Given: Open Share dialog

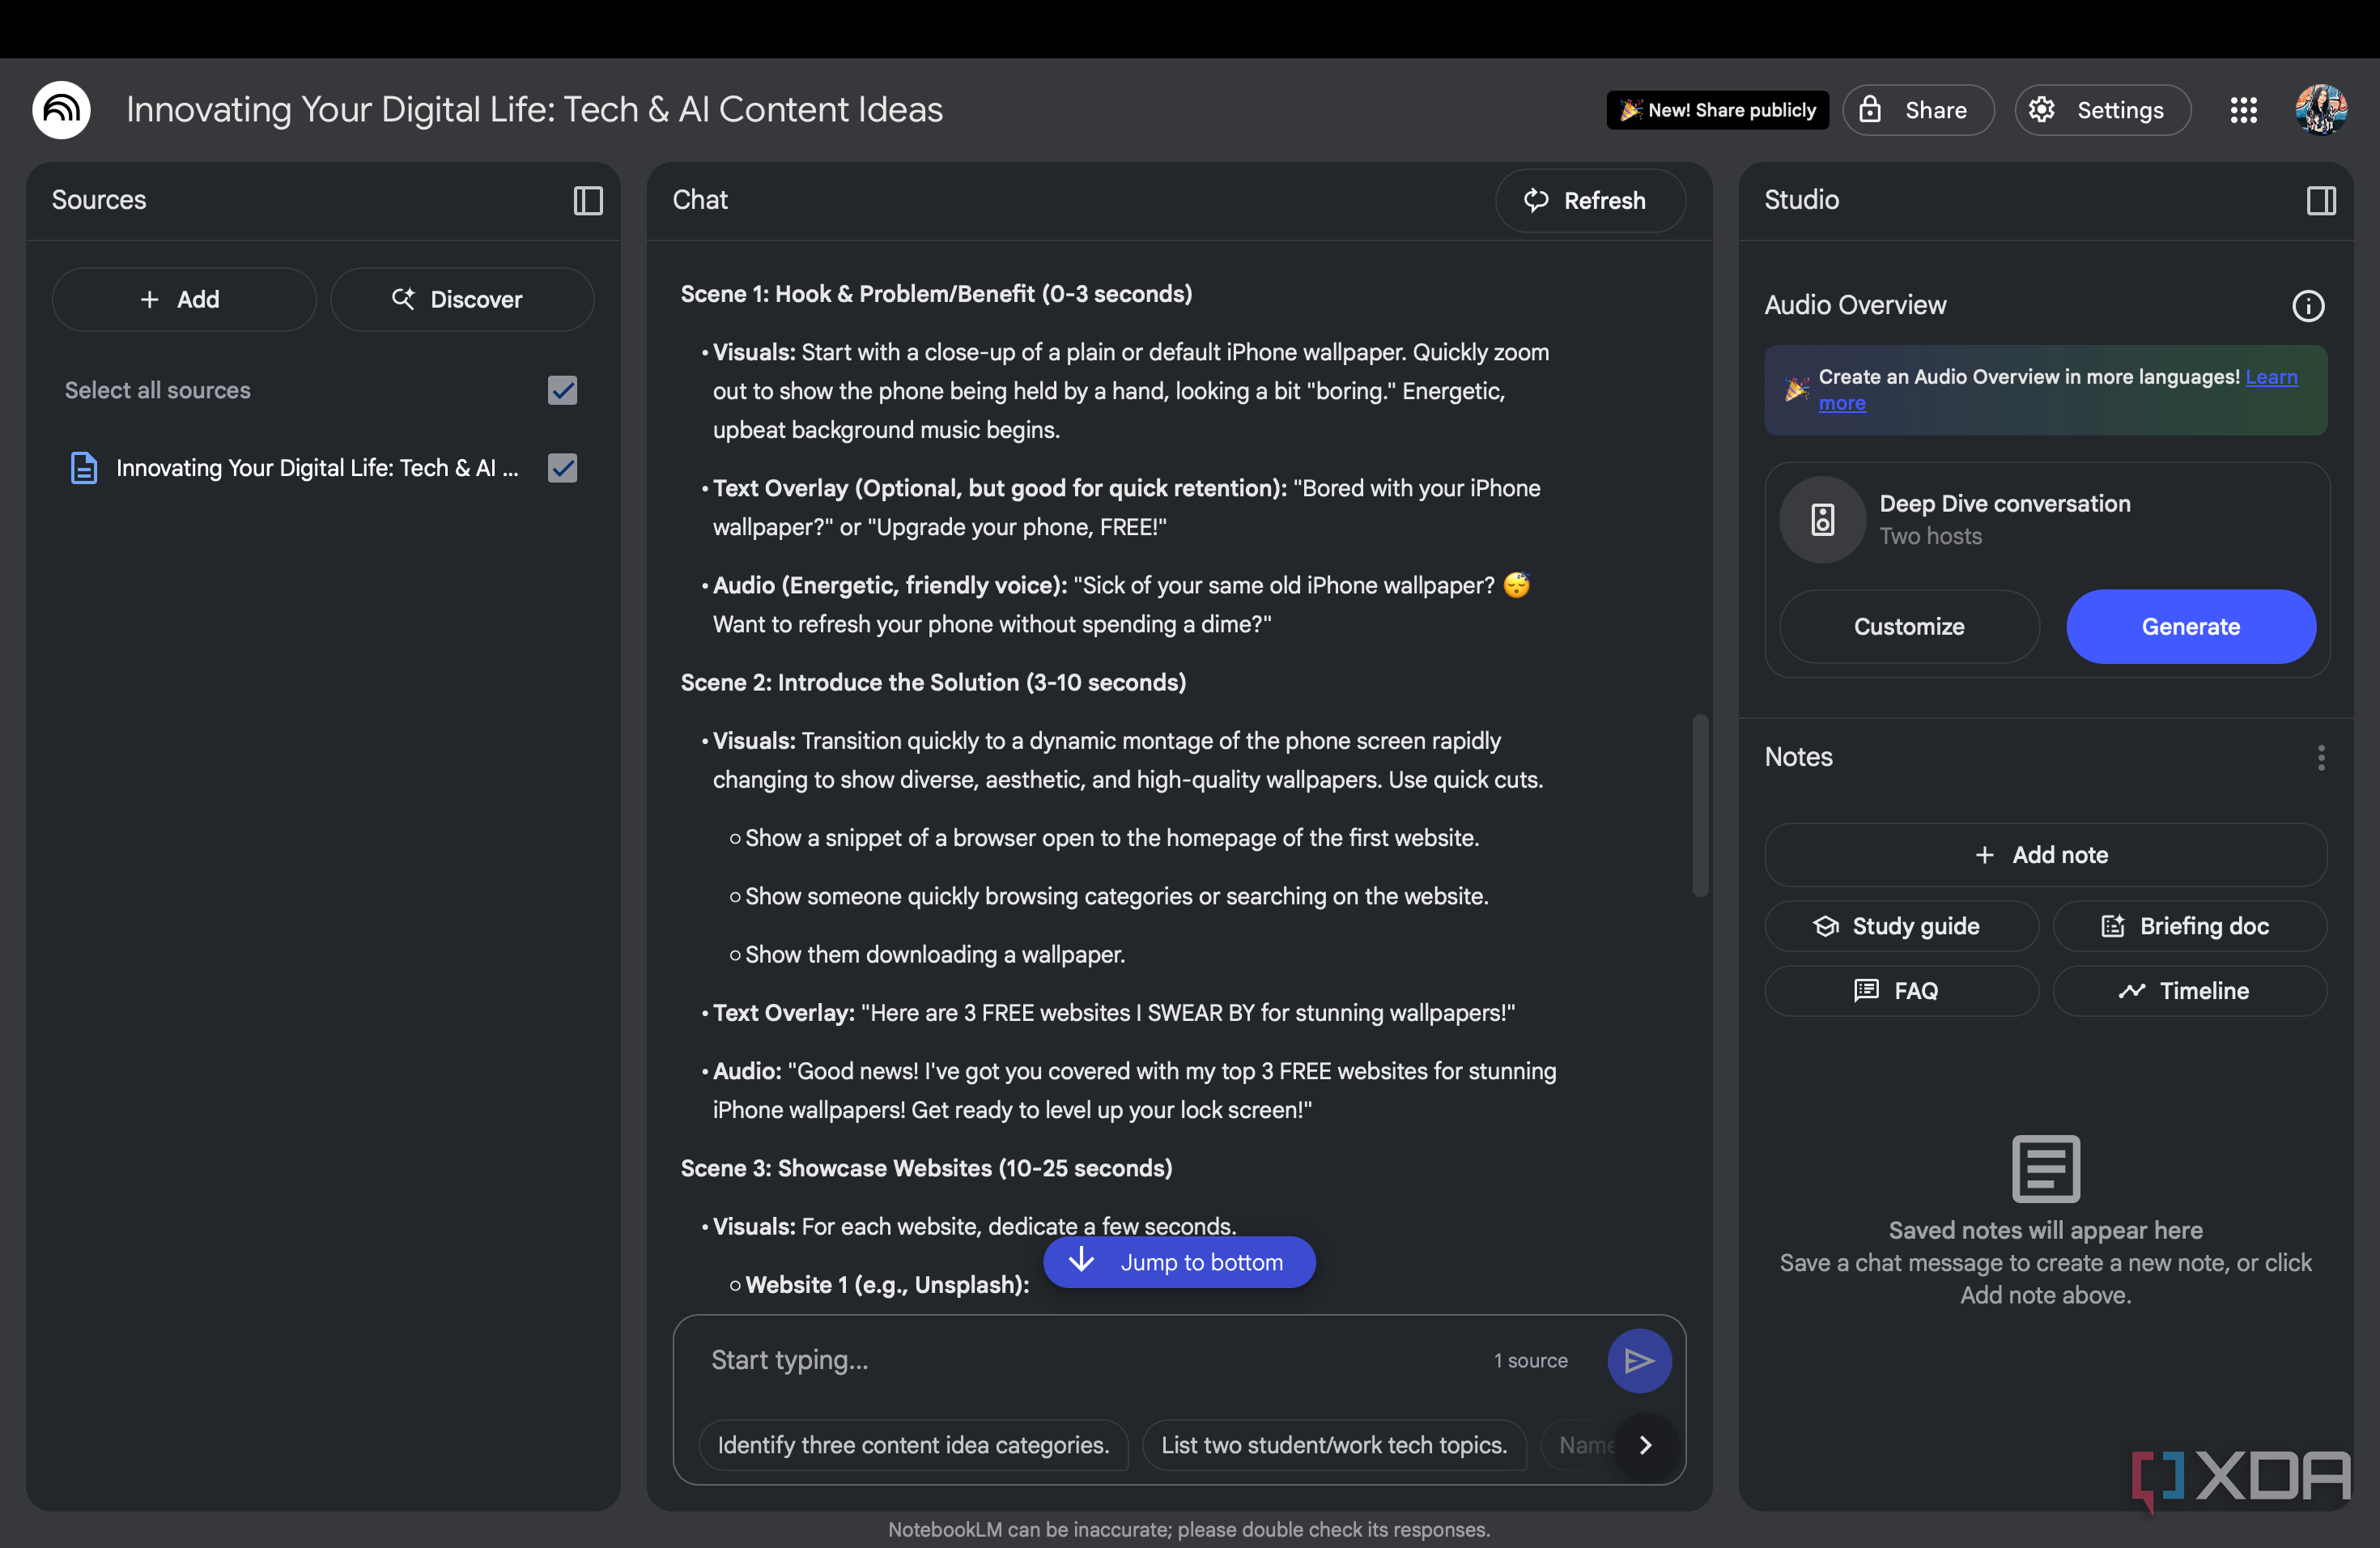Looking at the screenshot, I should 1918,110.
